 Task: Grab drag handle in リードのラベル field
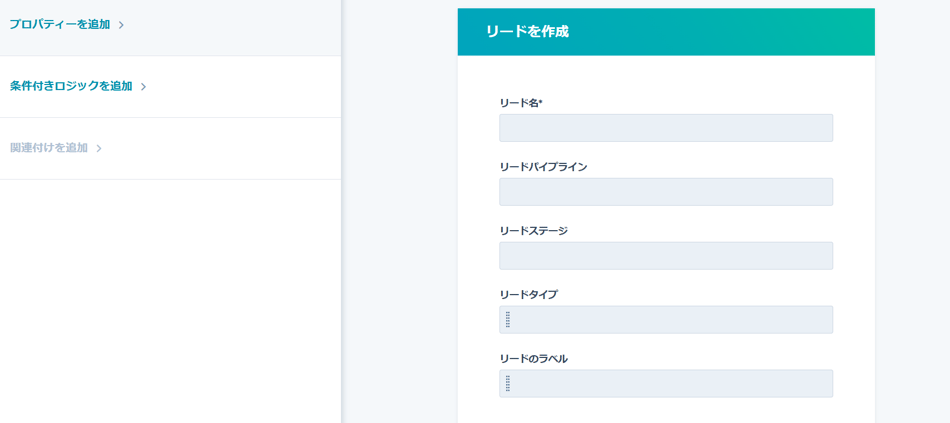[x=508, y=384]
